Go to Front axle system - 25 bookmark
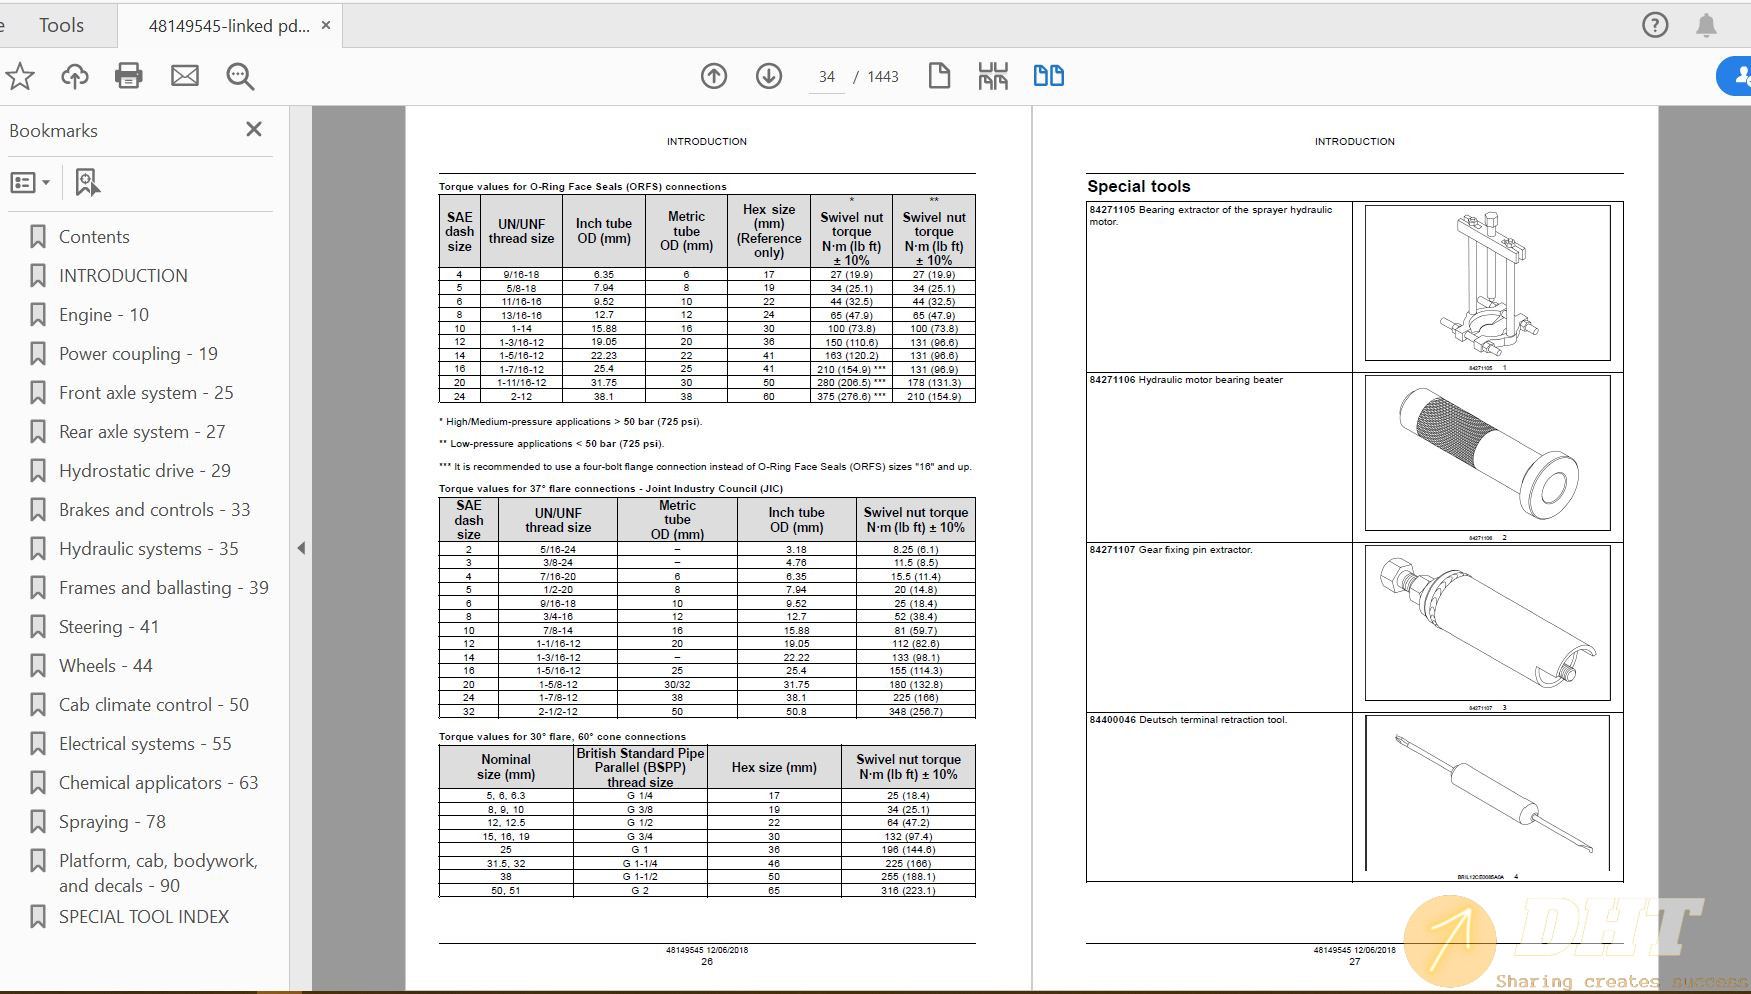This screenshot has height=994, width=1751. (x=146, y=393)
